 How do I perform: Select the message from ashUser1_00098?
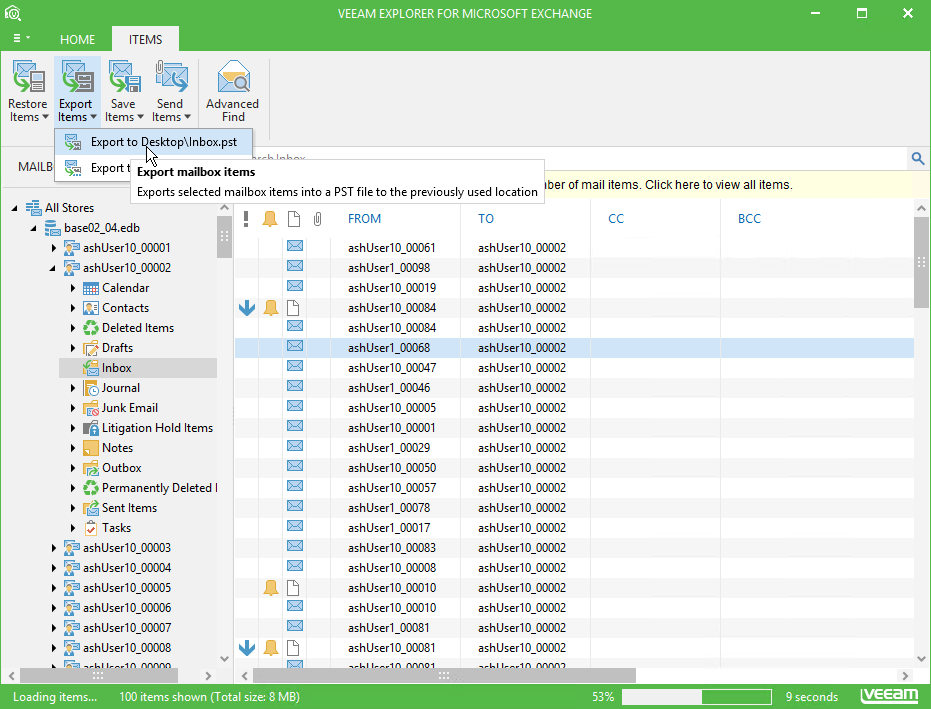pos(574,268)
